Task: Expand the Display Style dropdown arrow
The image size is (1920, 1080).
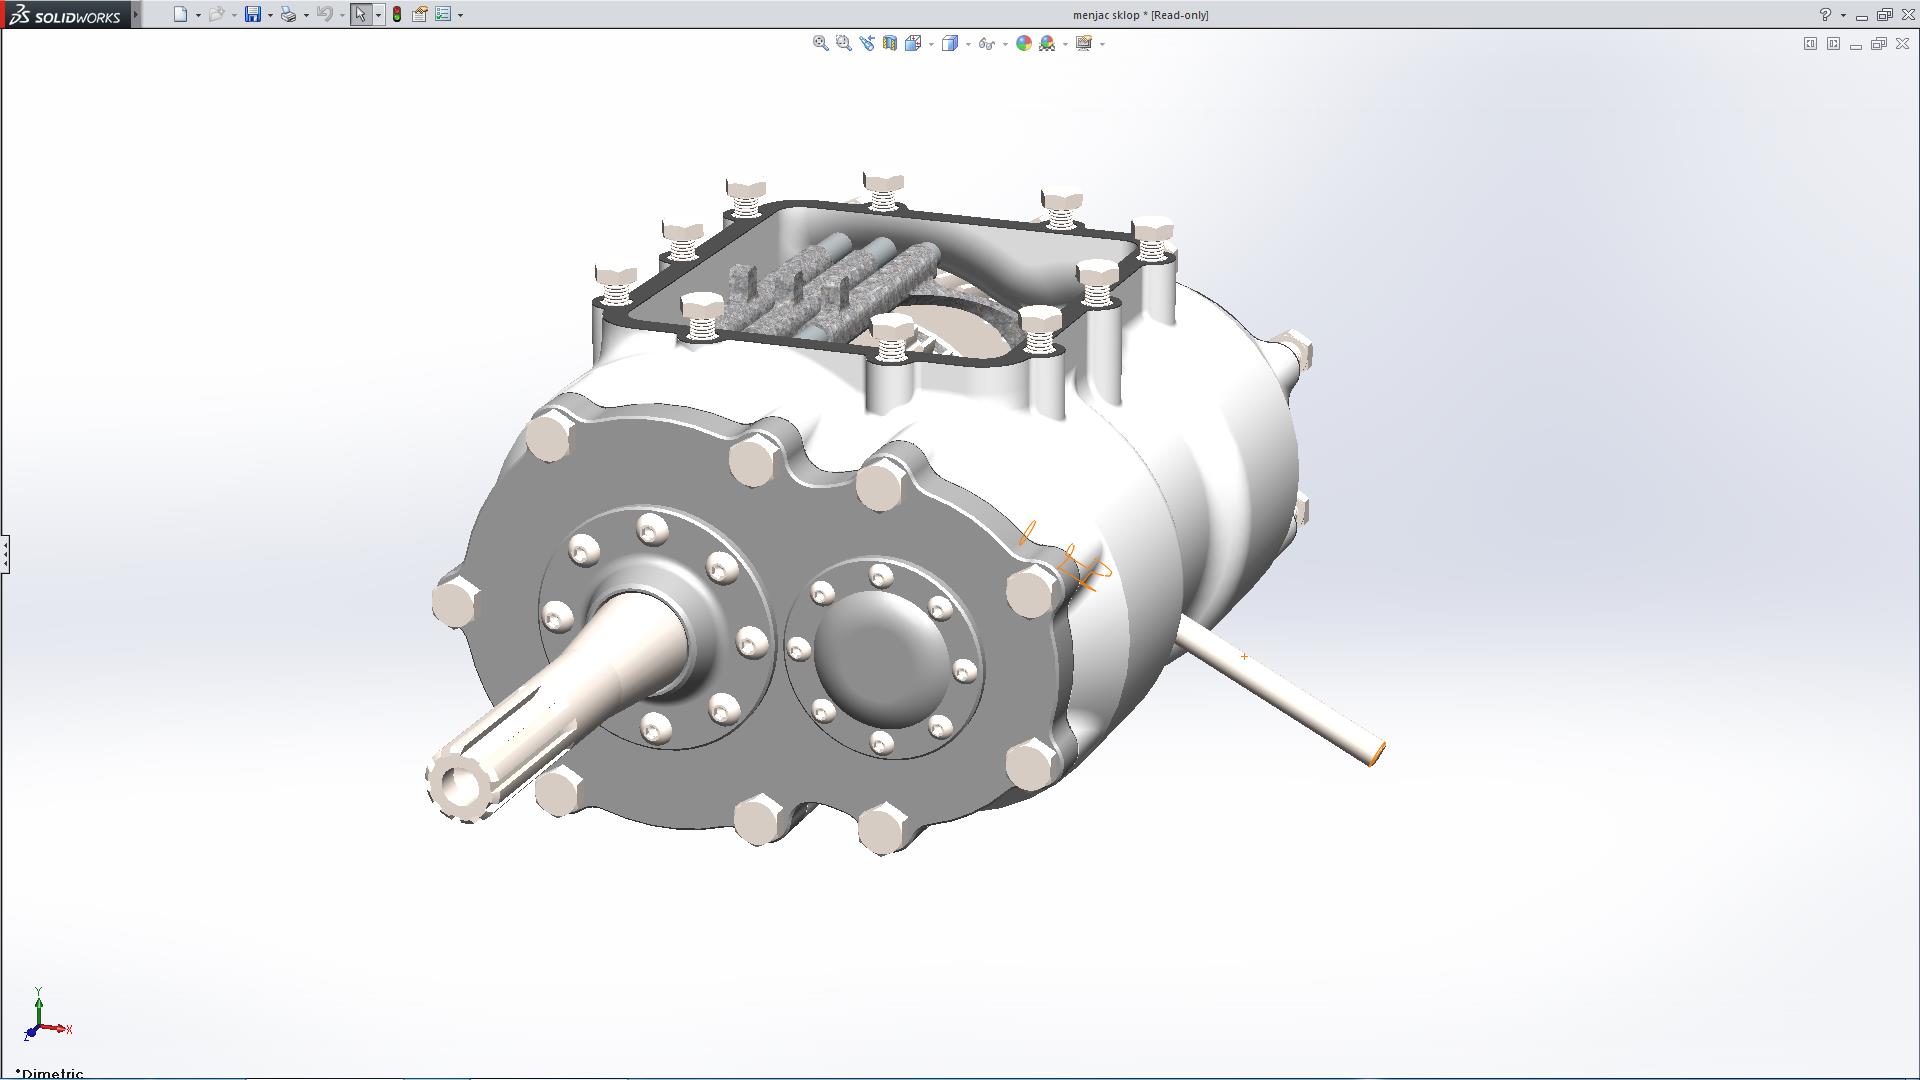Action: coord(968,44)
